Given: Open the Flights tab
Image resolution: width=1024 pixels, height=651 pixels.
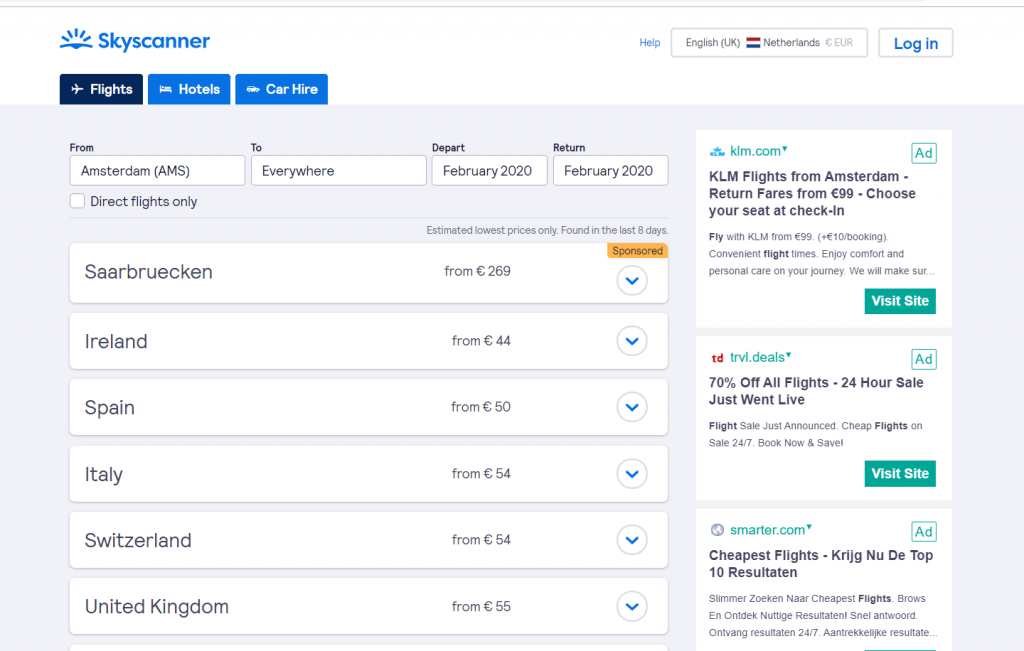Looking at the screenshot, I should (101, 89).
